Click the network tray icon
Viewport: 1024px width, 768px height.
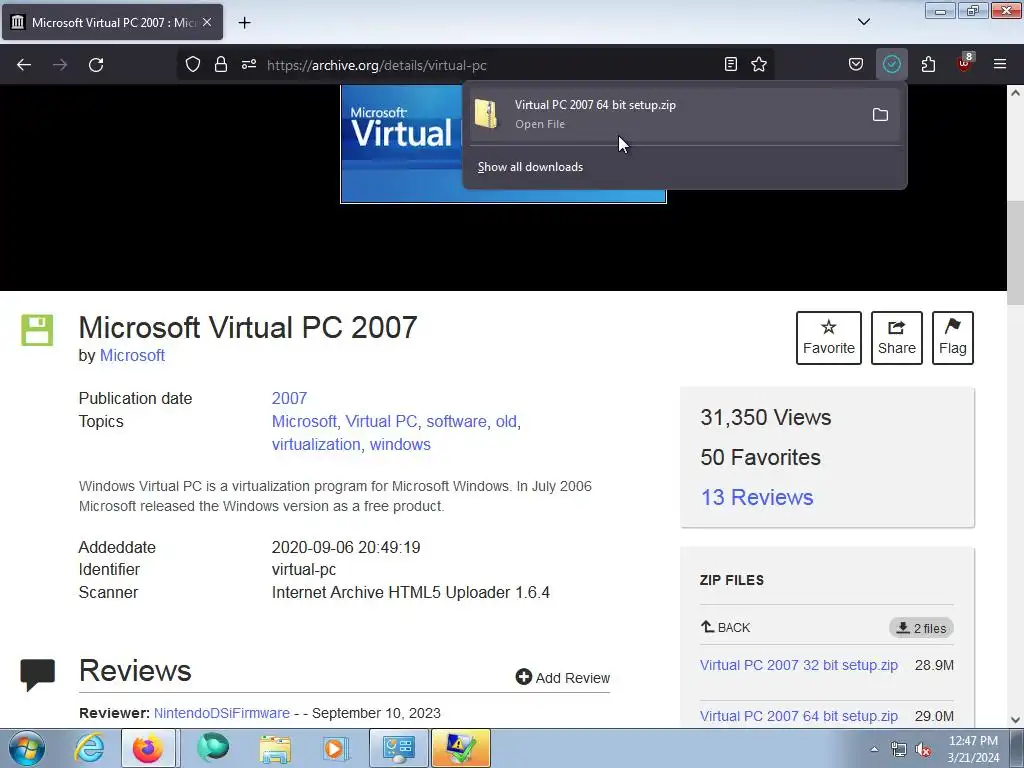(x=899, y=750)
